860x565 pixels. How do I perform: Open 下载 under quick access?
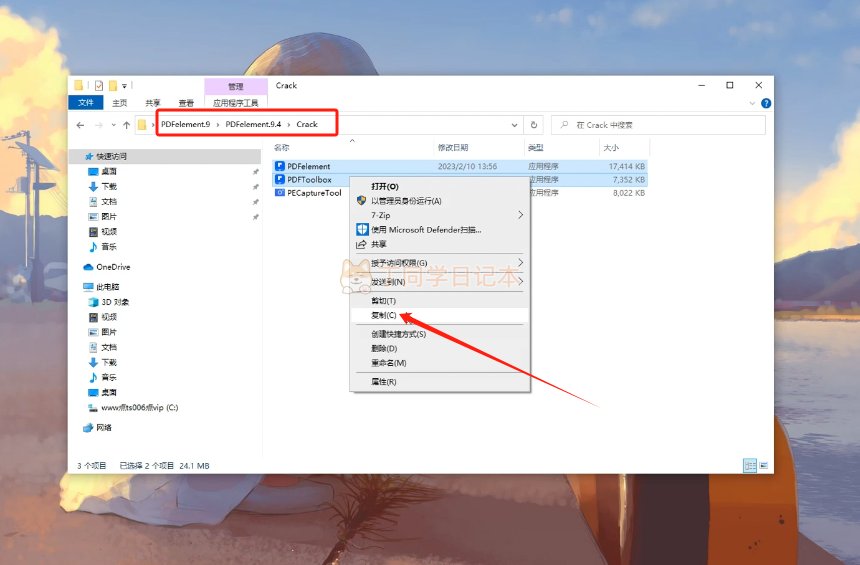pyautogui.click(x=109, y=187)
